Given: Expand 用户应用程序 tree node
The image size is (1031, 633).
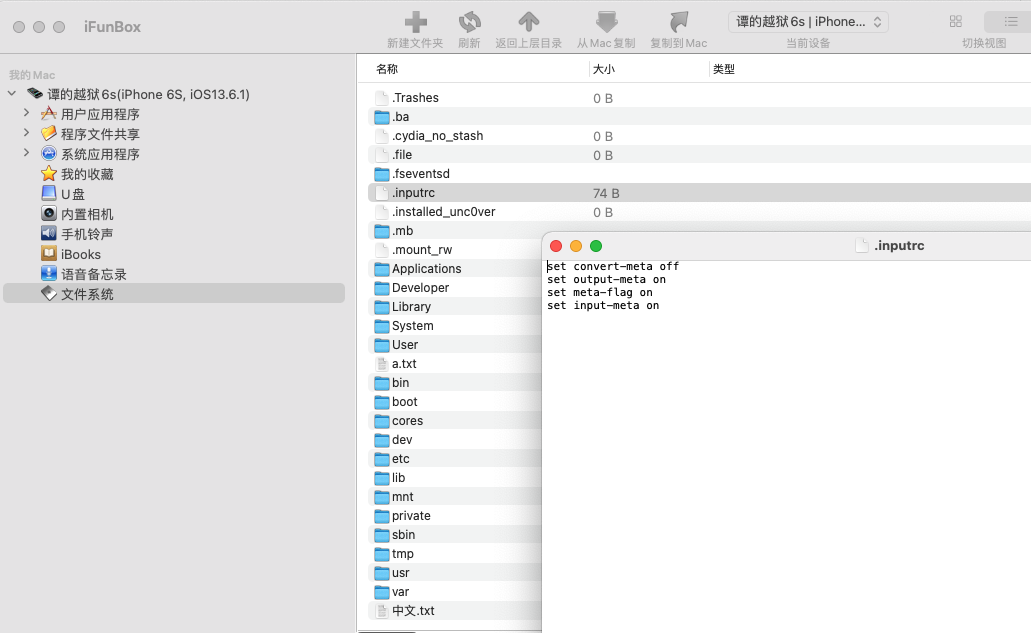Looking at the screenshot, I should point(26,113).
